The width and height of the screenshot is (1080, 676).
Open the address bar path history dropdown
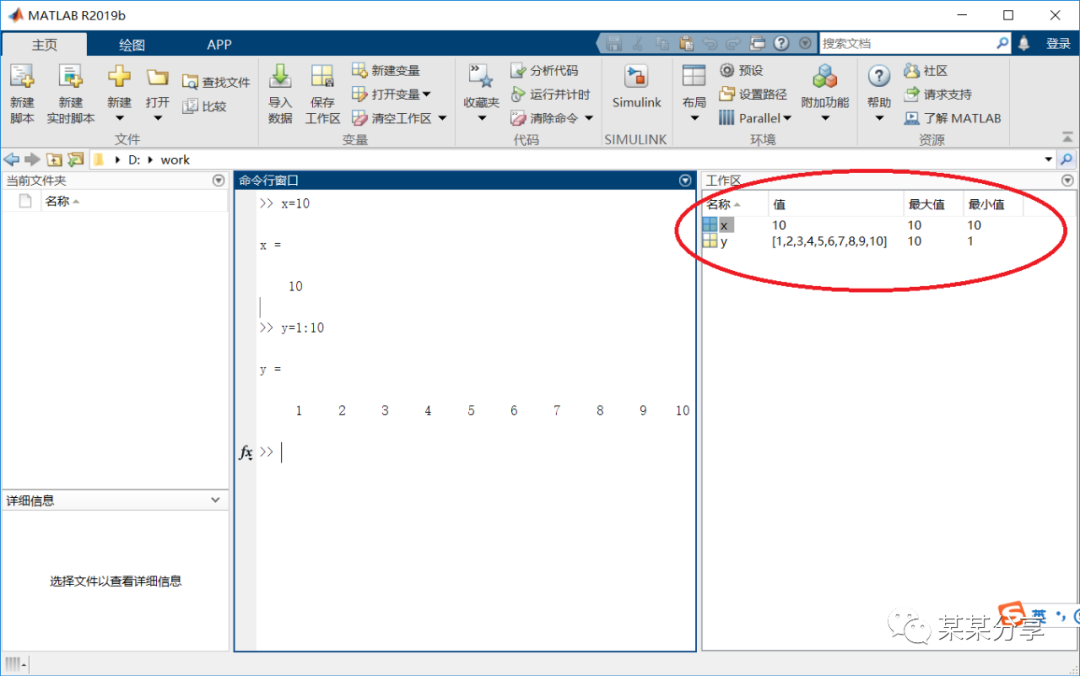(x=1048, y=160)
